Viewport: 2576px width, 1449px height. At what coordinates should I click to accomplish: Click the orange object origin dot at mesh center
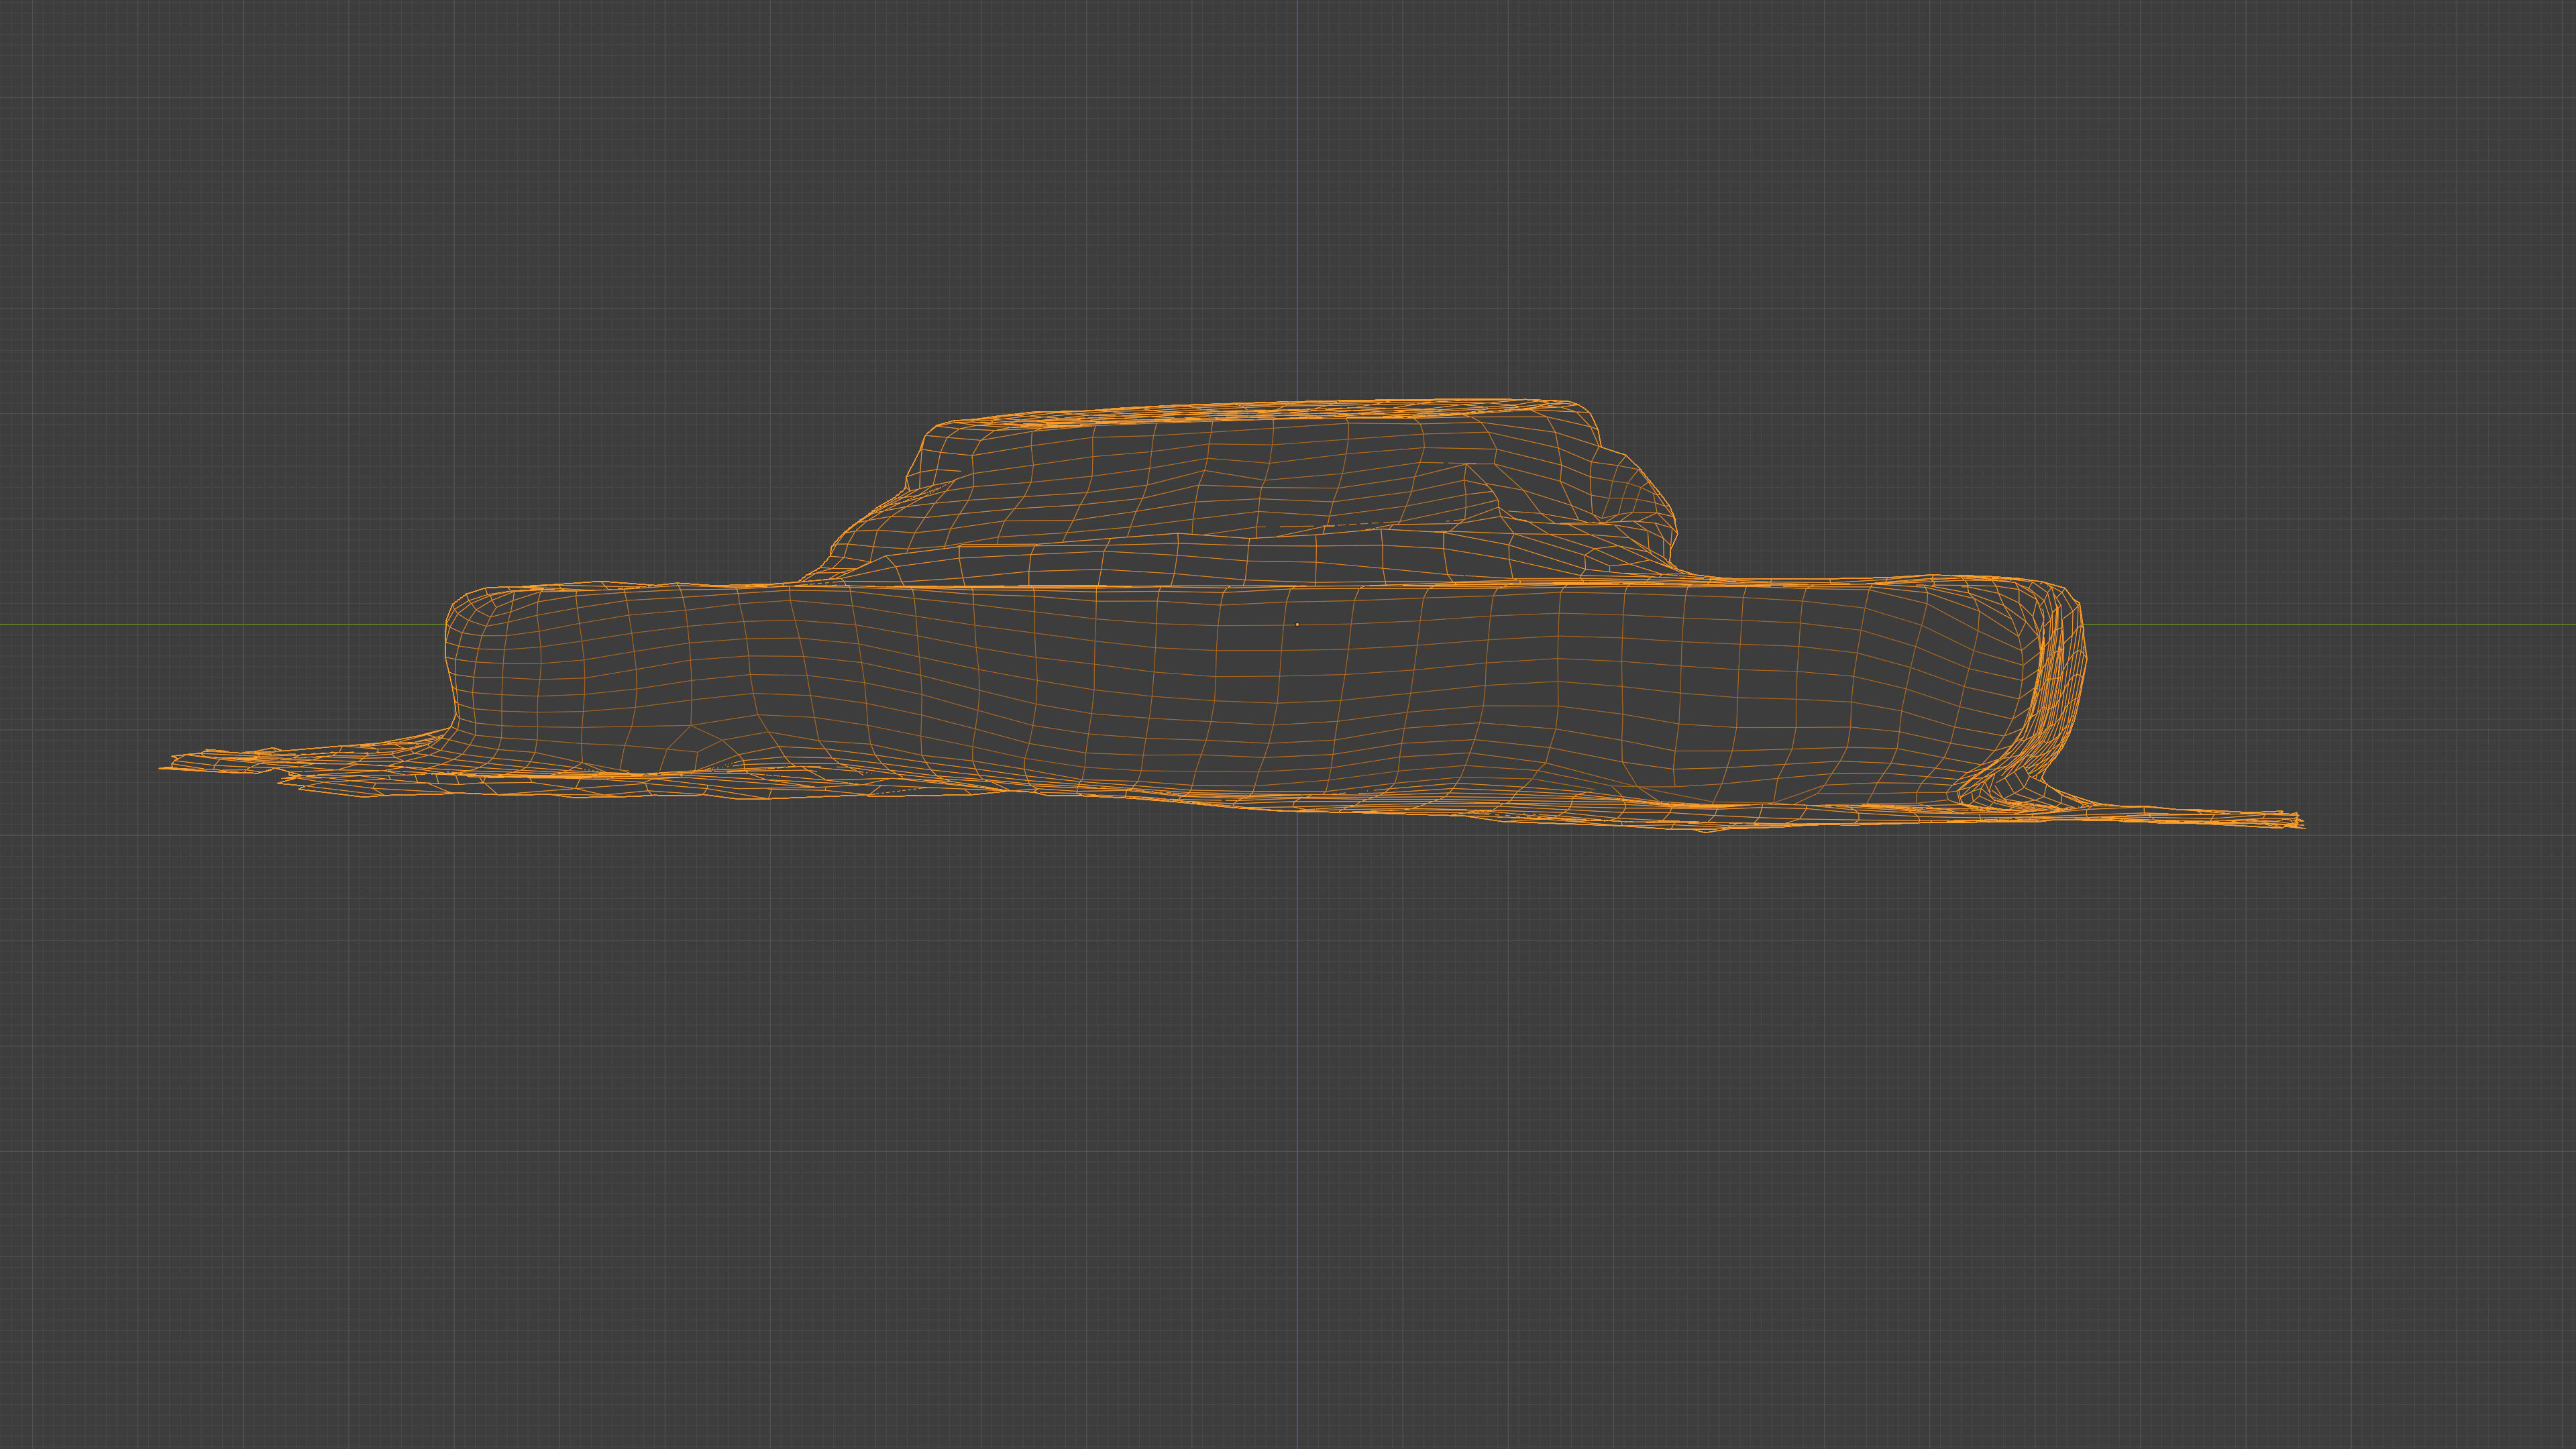1297,624
